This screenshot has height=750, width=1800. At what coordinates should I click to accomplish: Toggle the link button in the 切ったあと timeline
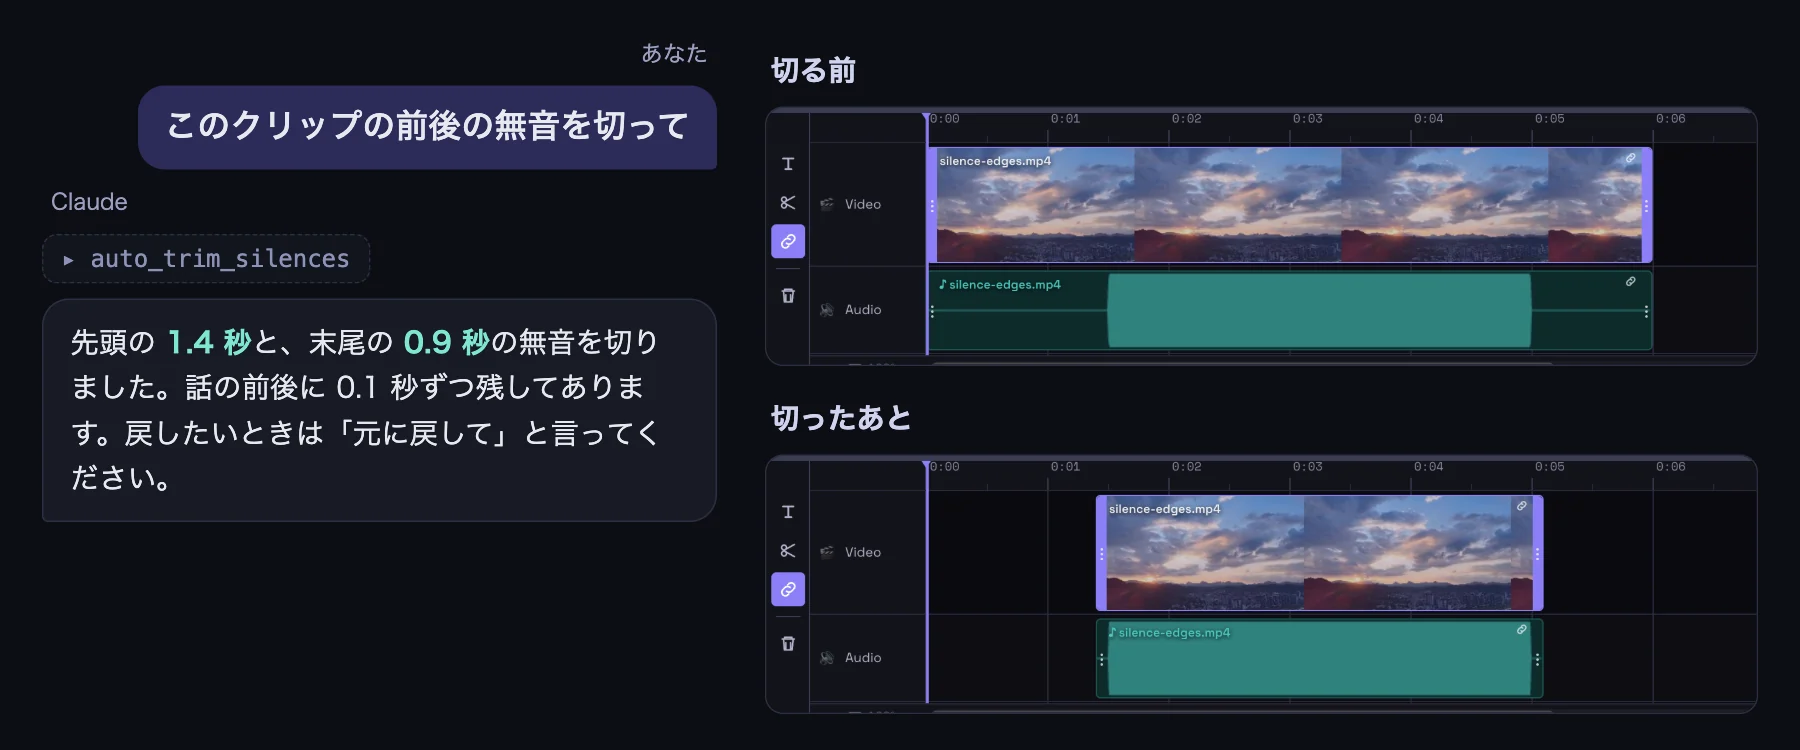point(788,589)
